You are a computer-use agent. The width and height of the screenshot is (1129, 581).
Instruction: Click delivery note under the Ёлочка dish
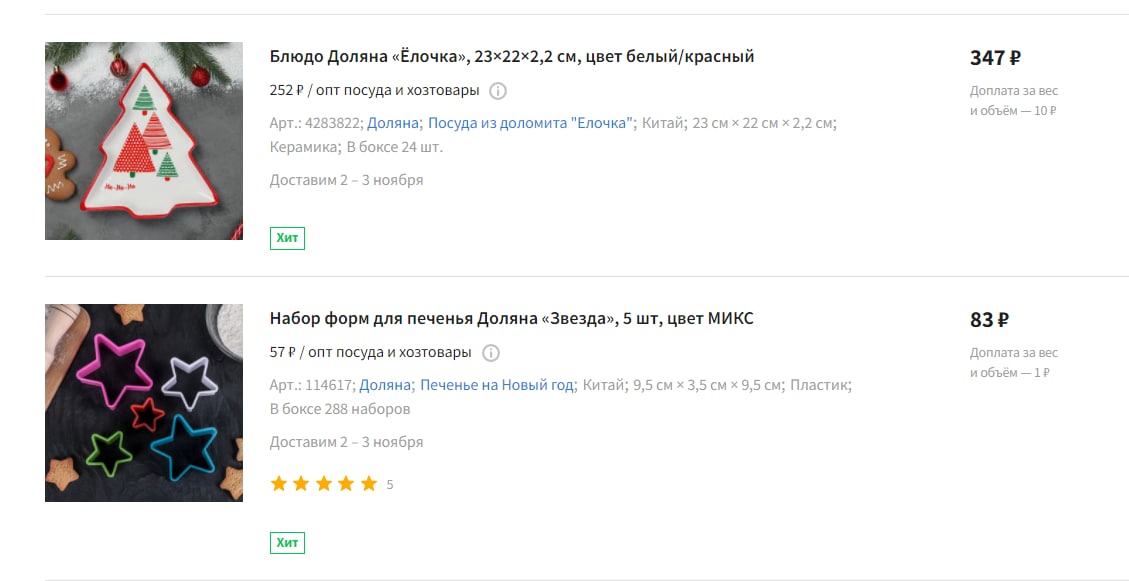(x=346, y=180)
